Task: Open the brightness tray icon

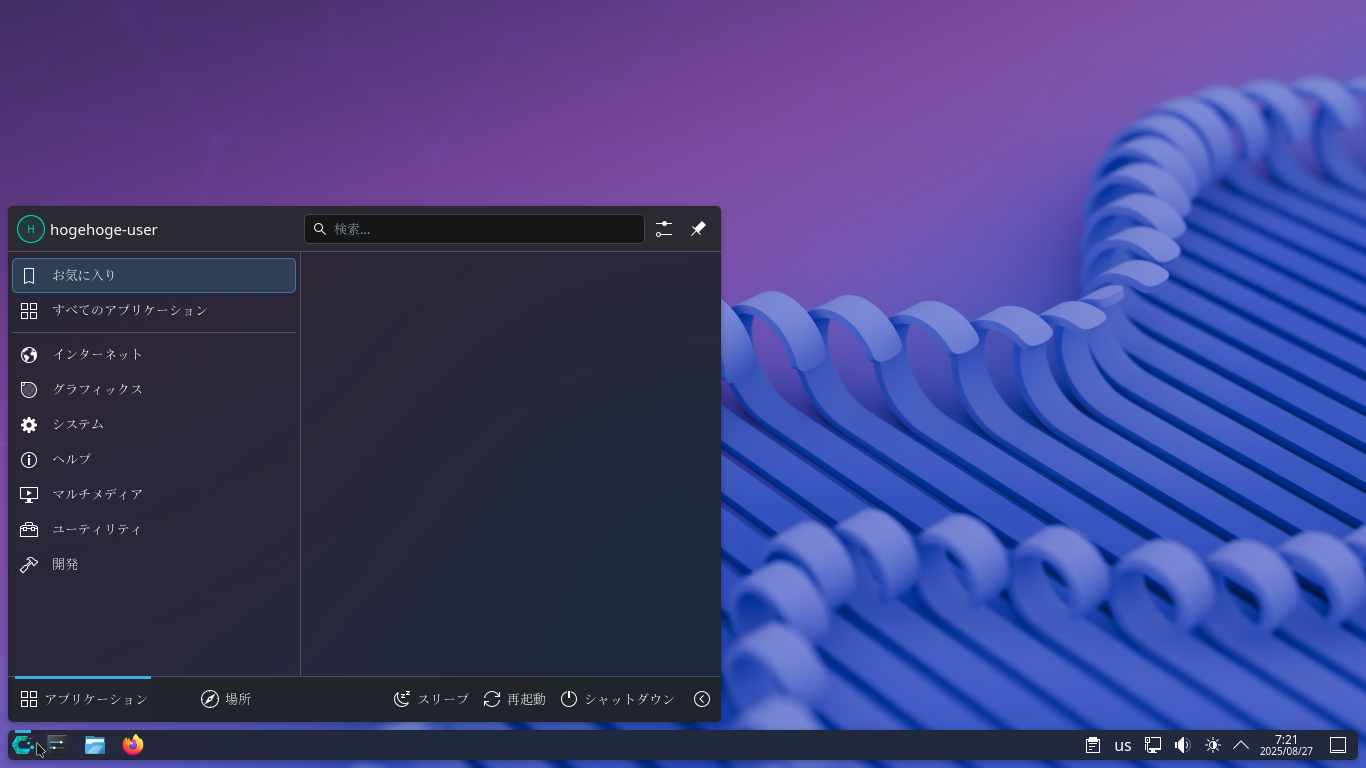Action: coord(1213,745)
